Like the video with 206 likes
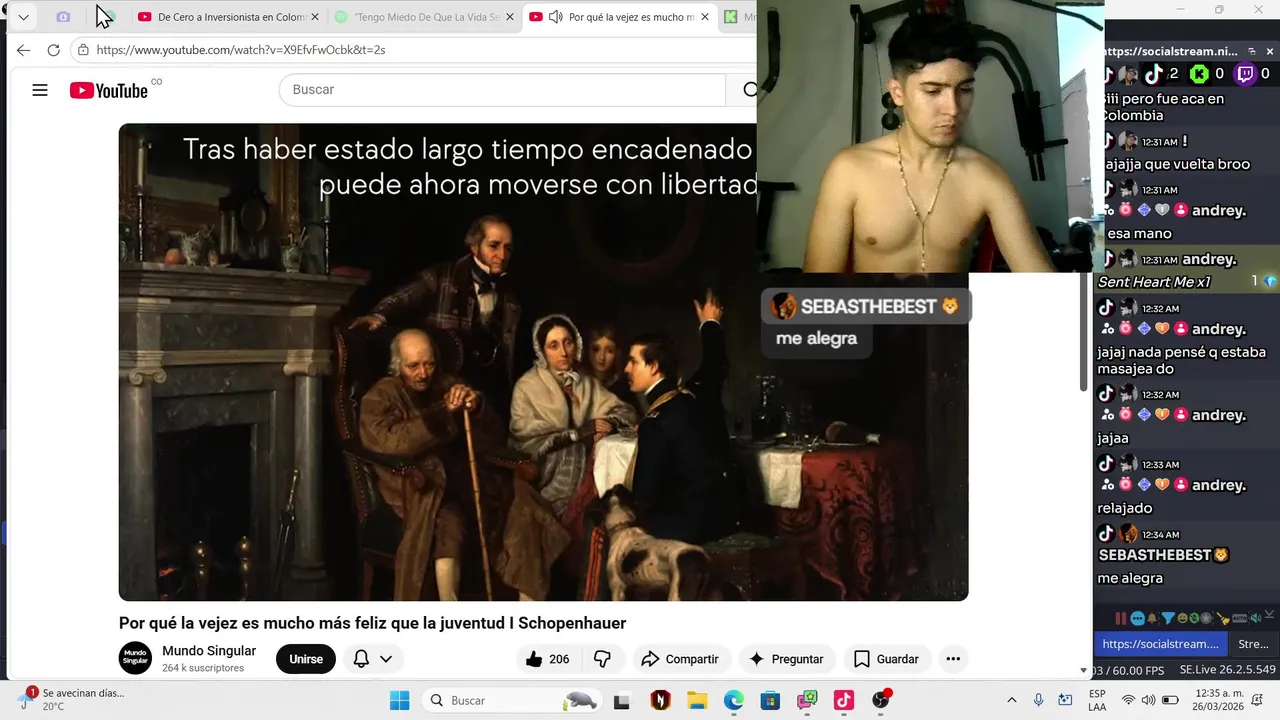Image resolution: width=1280 pixels, height=720 pixels. [x=548, y=659]
